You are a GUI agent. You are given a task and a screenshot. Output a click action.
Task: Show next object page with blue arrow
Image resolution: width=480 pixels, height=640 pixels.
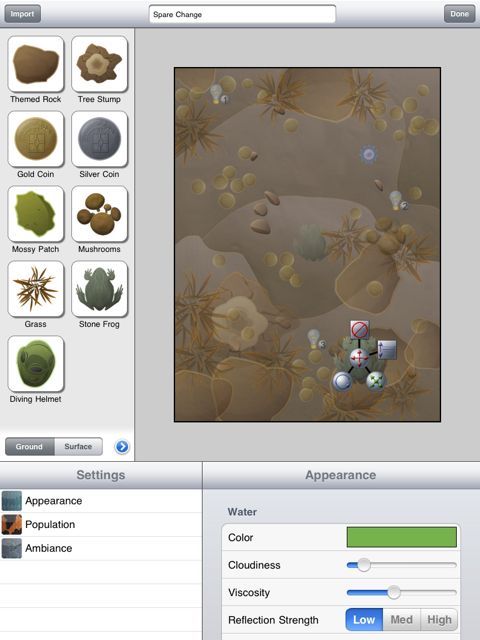[x=122, y=447]
